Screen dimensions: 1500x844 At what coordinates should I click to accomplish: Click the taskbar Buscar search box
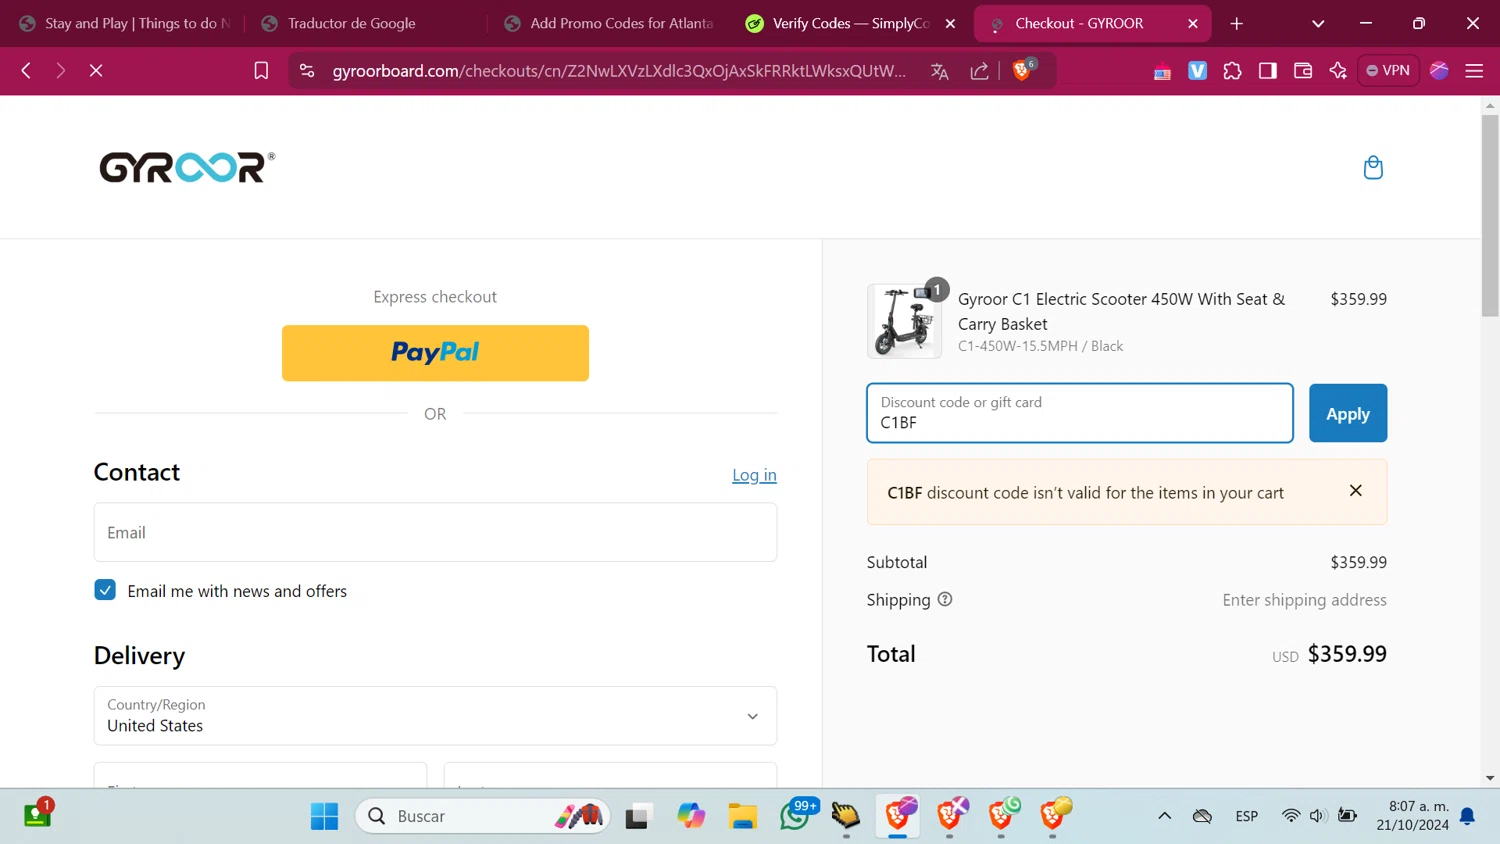pos(483,816)
